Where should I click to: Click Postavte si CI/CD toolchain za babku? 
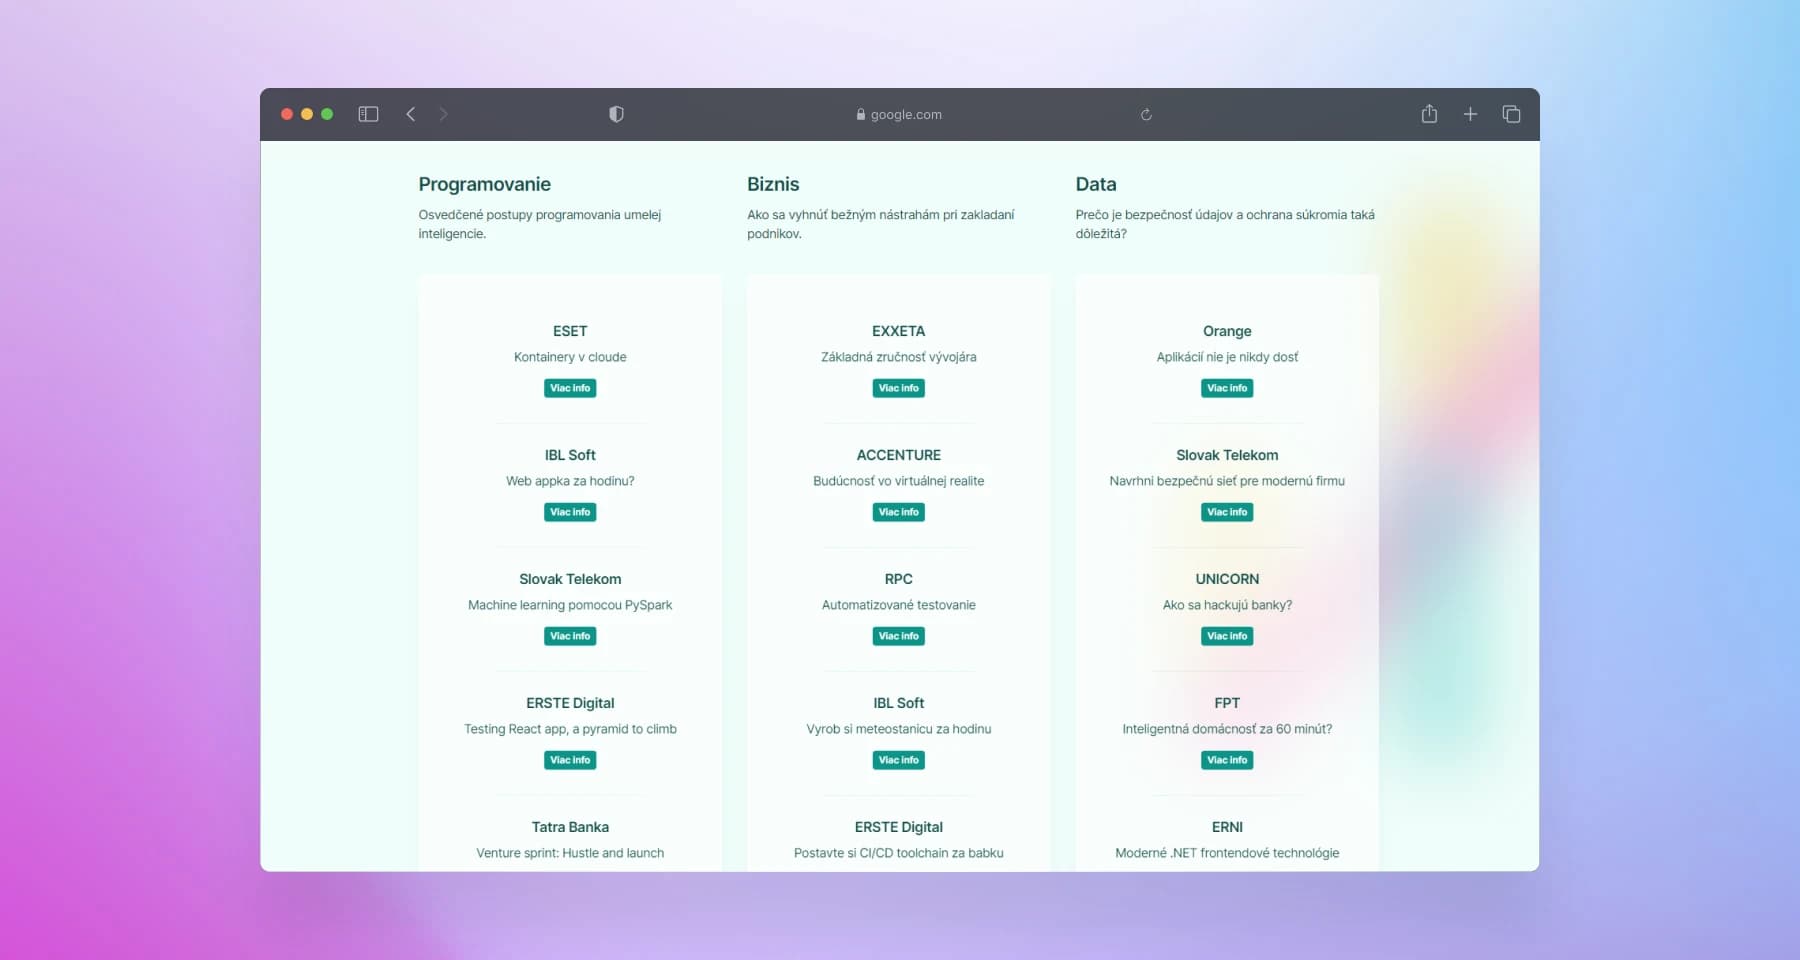pos(898,853)
